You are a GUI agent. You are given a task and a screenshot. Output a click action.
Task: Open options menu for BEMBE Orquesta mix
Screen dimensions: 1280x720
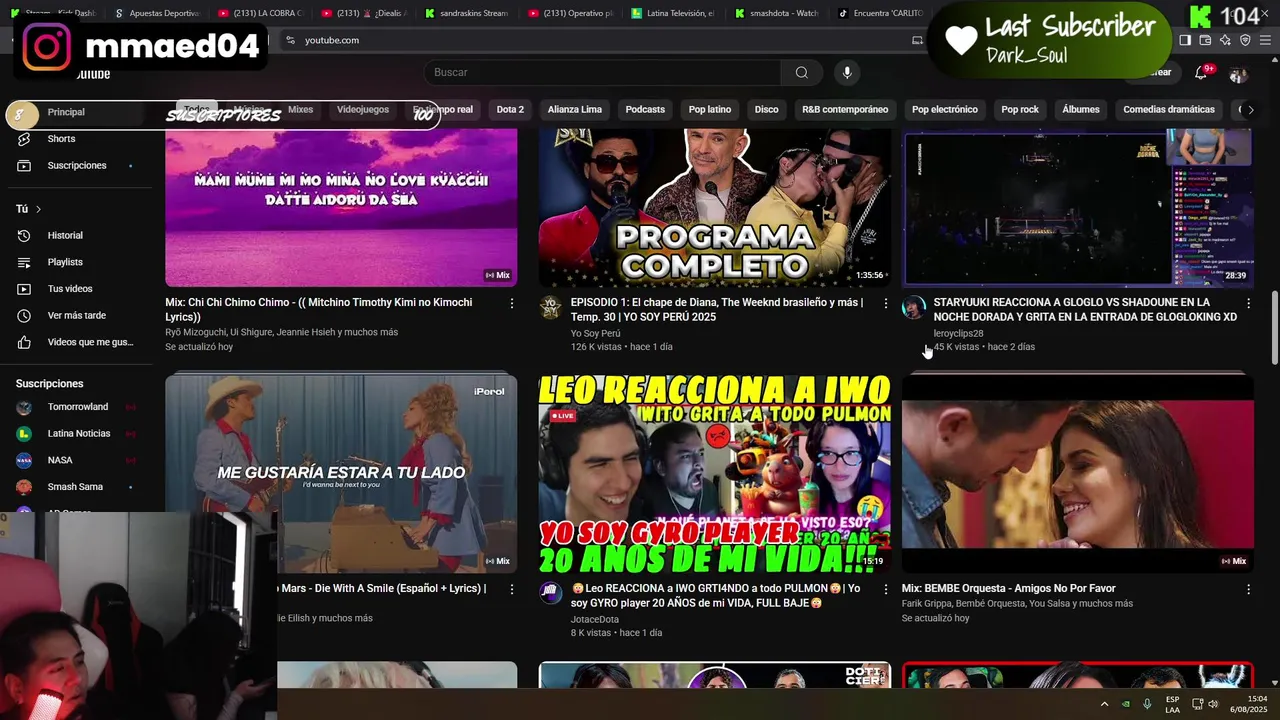coord(1248,590)
